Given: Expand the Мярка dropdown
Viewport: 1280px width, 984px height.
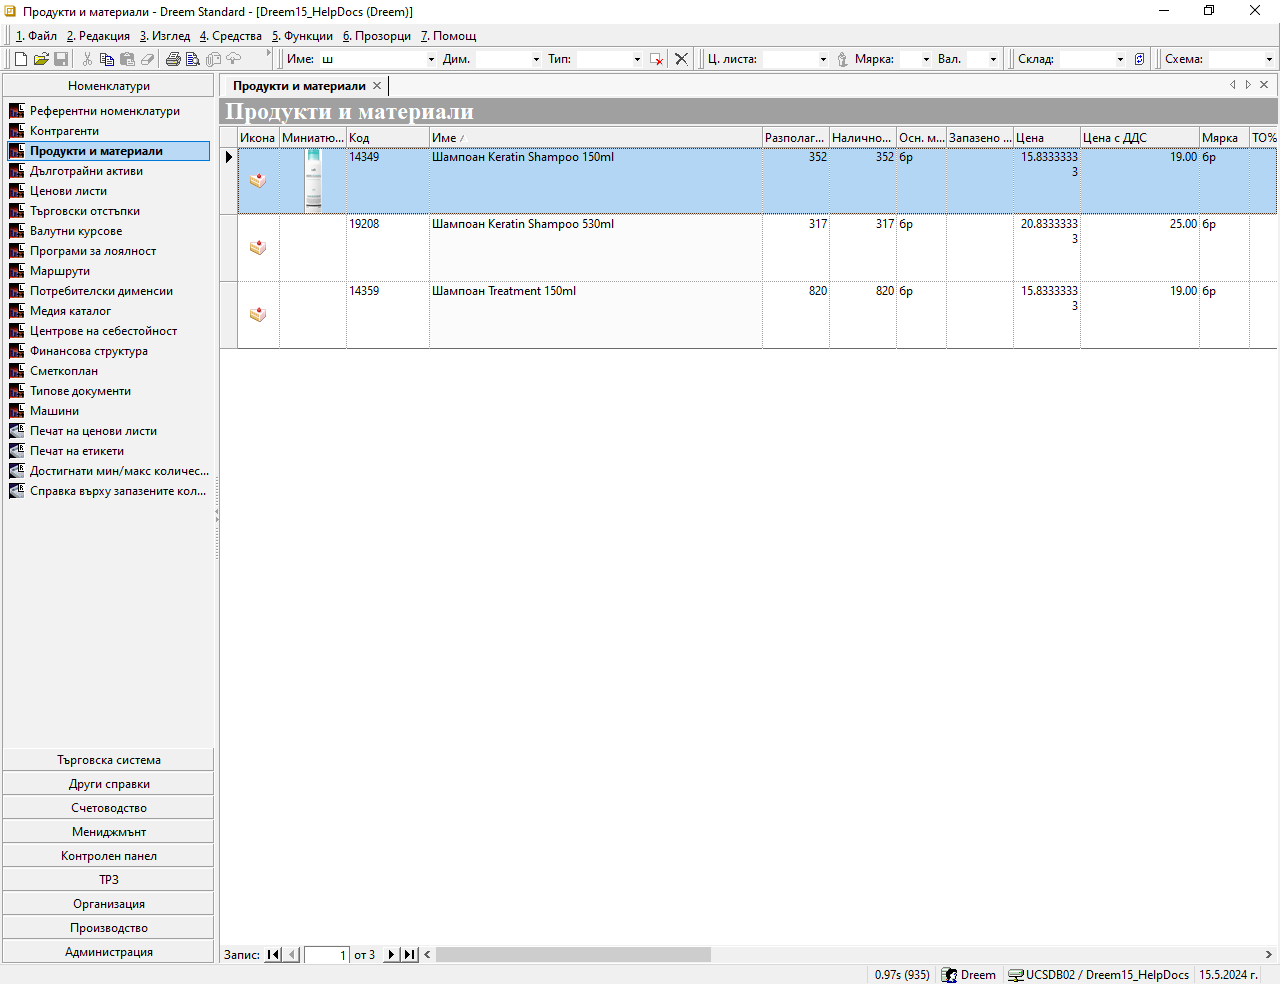Looking at the screenshot, I should 926,59.
